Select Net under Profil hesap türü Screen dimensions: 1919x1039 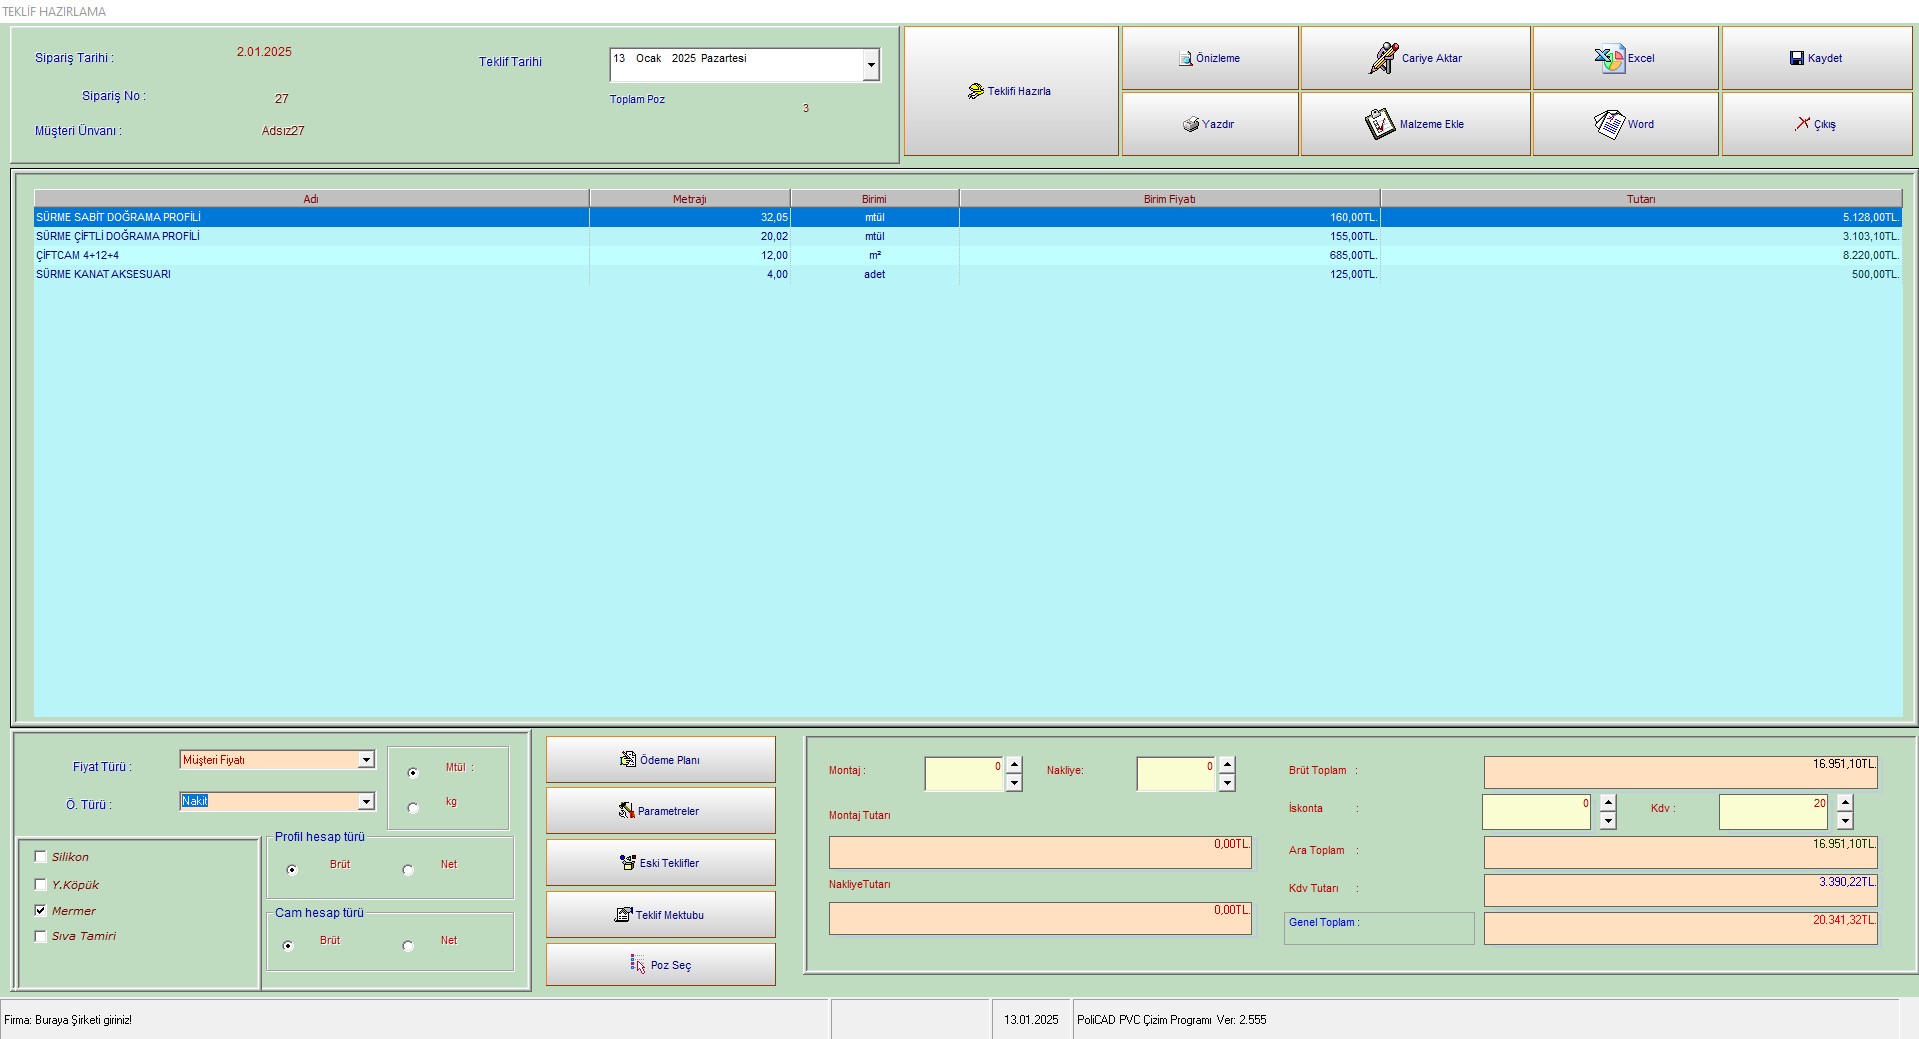click(x=408, y=870)
